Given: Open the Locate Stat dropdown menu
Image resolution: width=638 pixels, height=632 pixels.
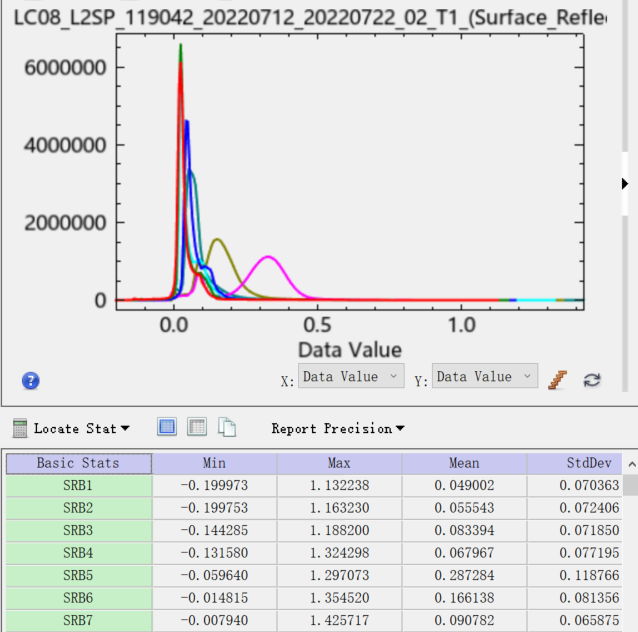Looking at the screenshot, I should coord(81,429).
